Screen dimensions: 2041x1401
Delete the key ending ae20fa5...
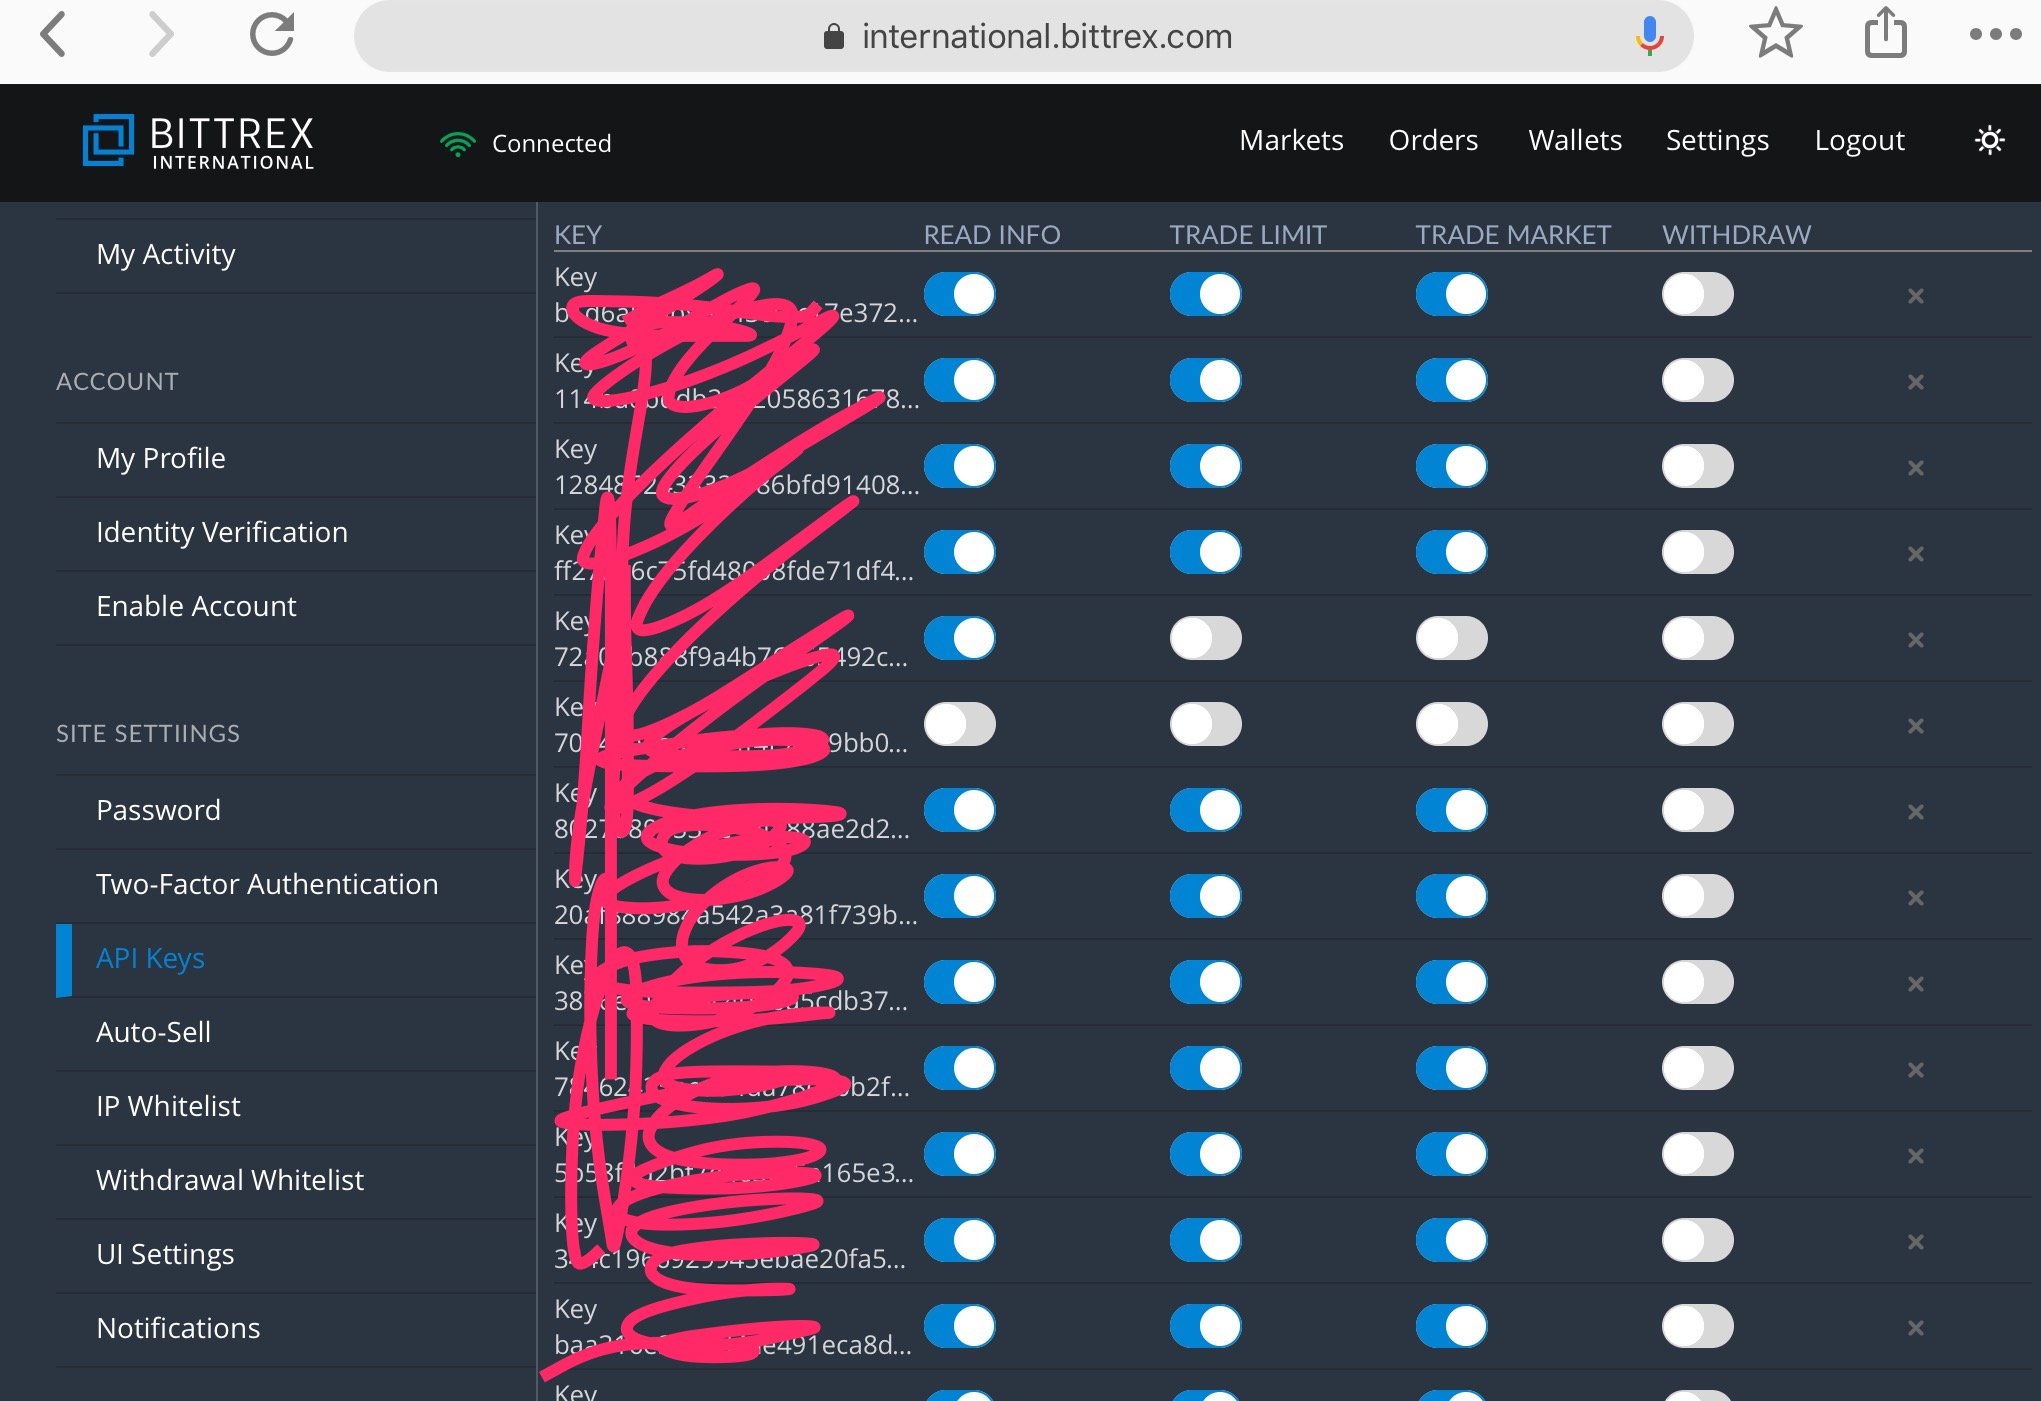pos(1916,1242)
